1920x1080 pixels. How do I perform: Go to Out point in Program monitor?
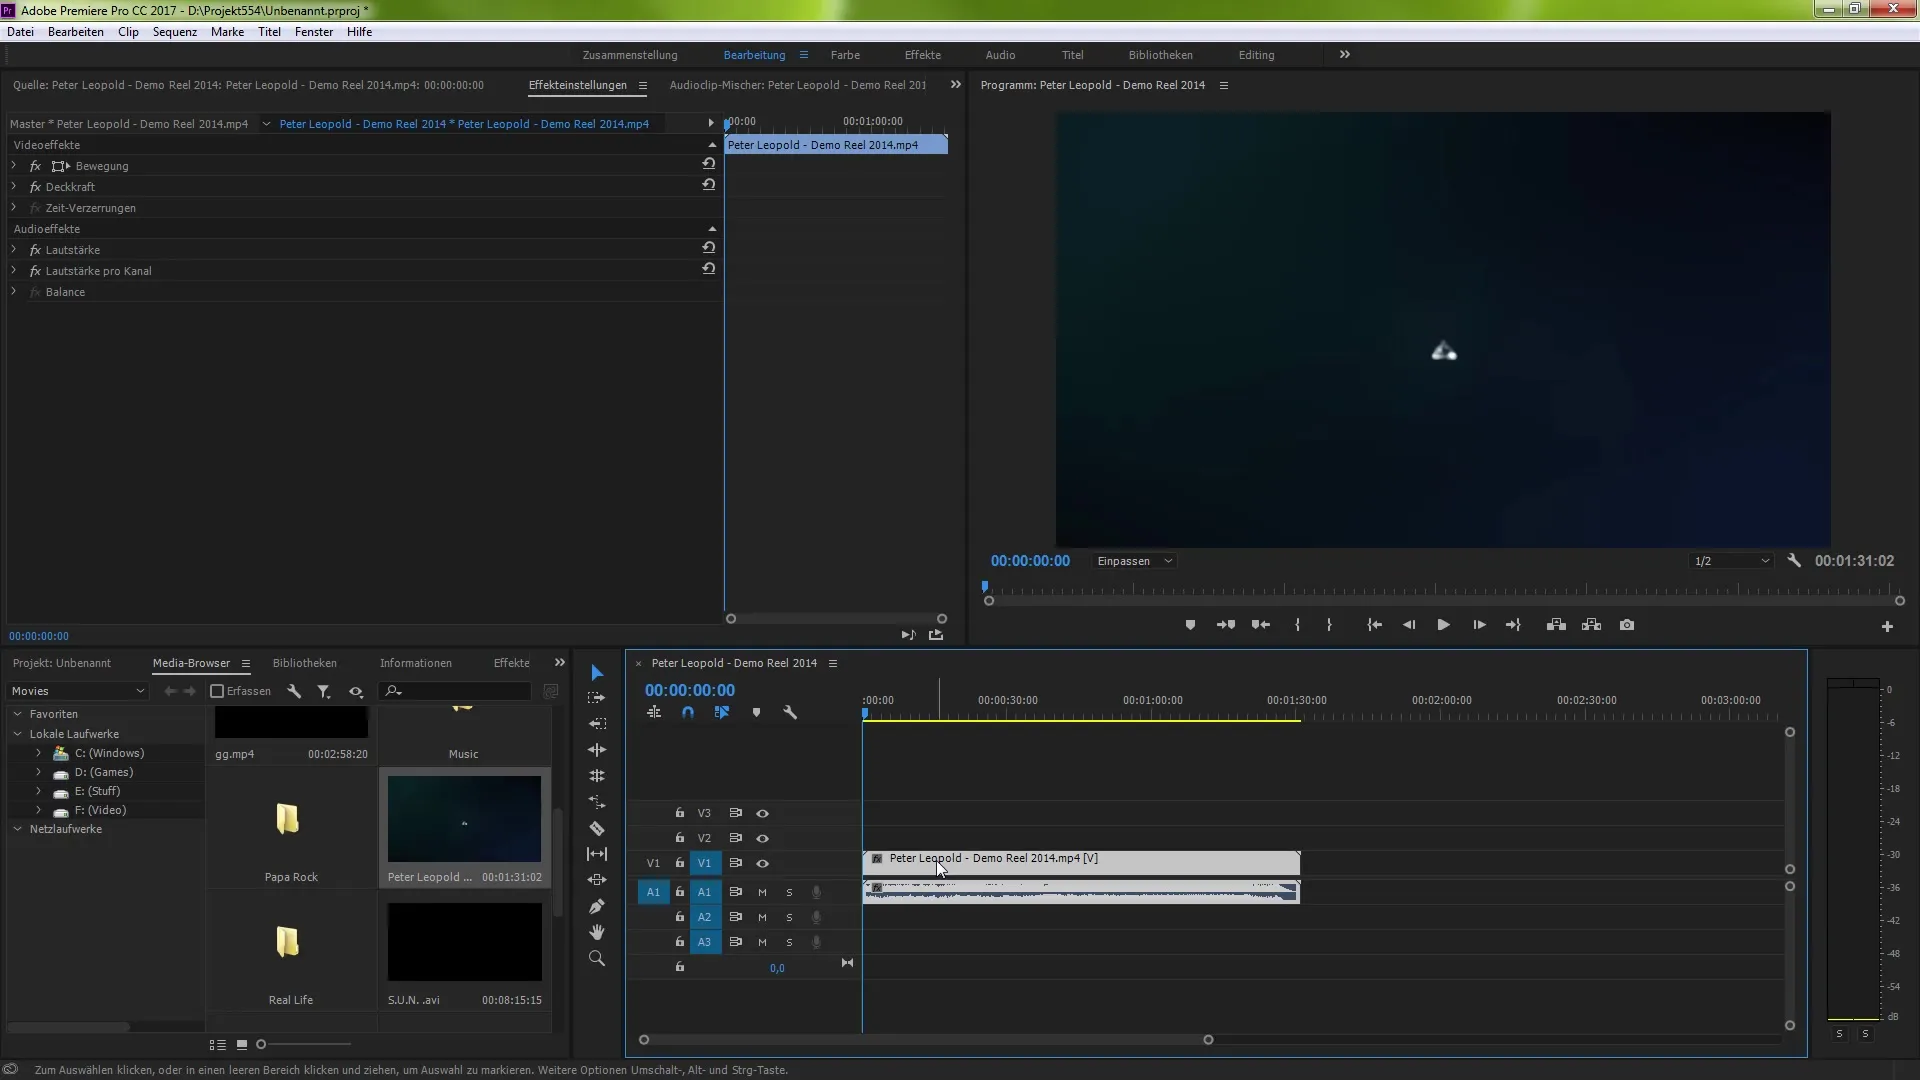coord(1513,625)
